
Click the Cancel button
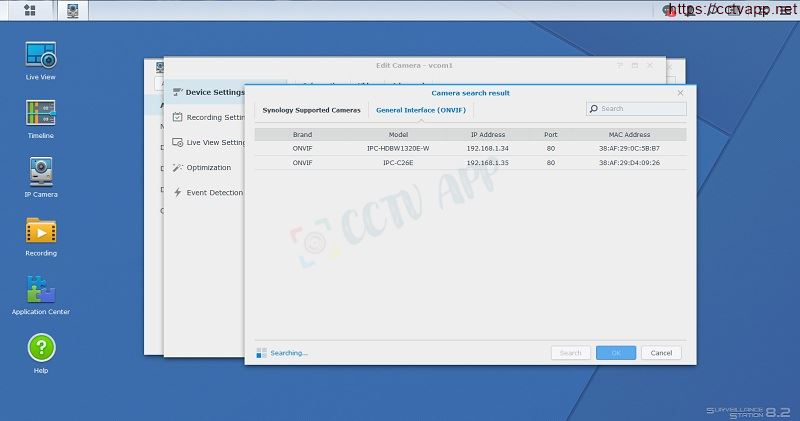coord(661,353)
